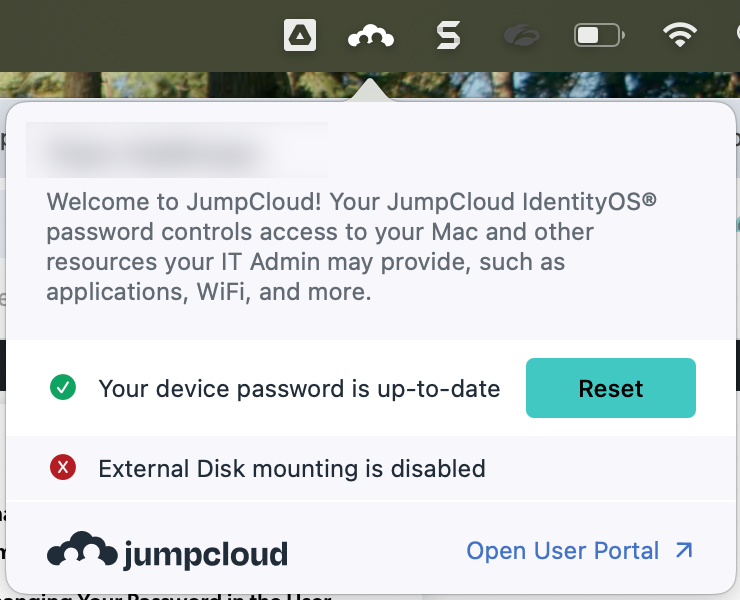Click the greyed-out Zscaler menu bar icon
The width and height of the screenshot is (740, 600).
(522, 37)
